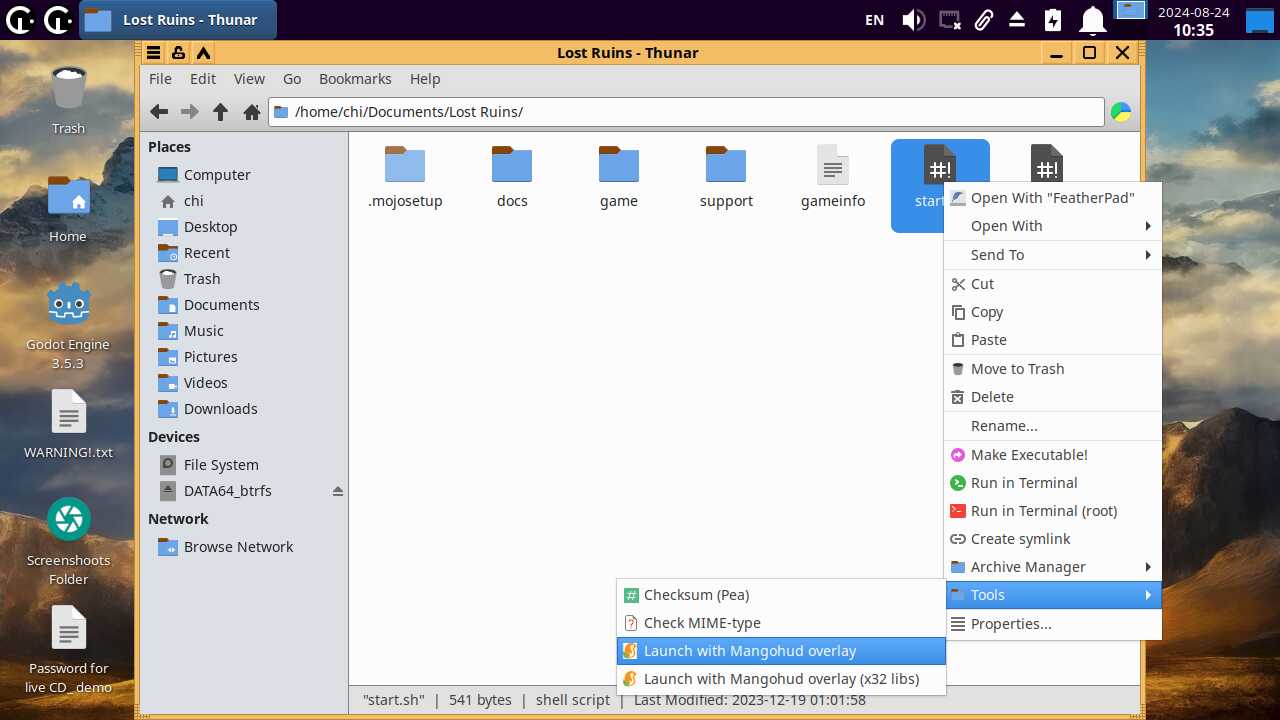This screenshot has width=1280, height=720.
Task: Expand the Tools submenu entry
Action: [x=1053, y=595]
